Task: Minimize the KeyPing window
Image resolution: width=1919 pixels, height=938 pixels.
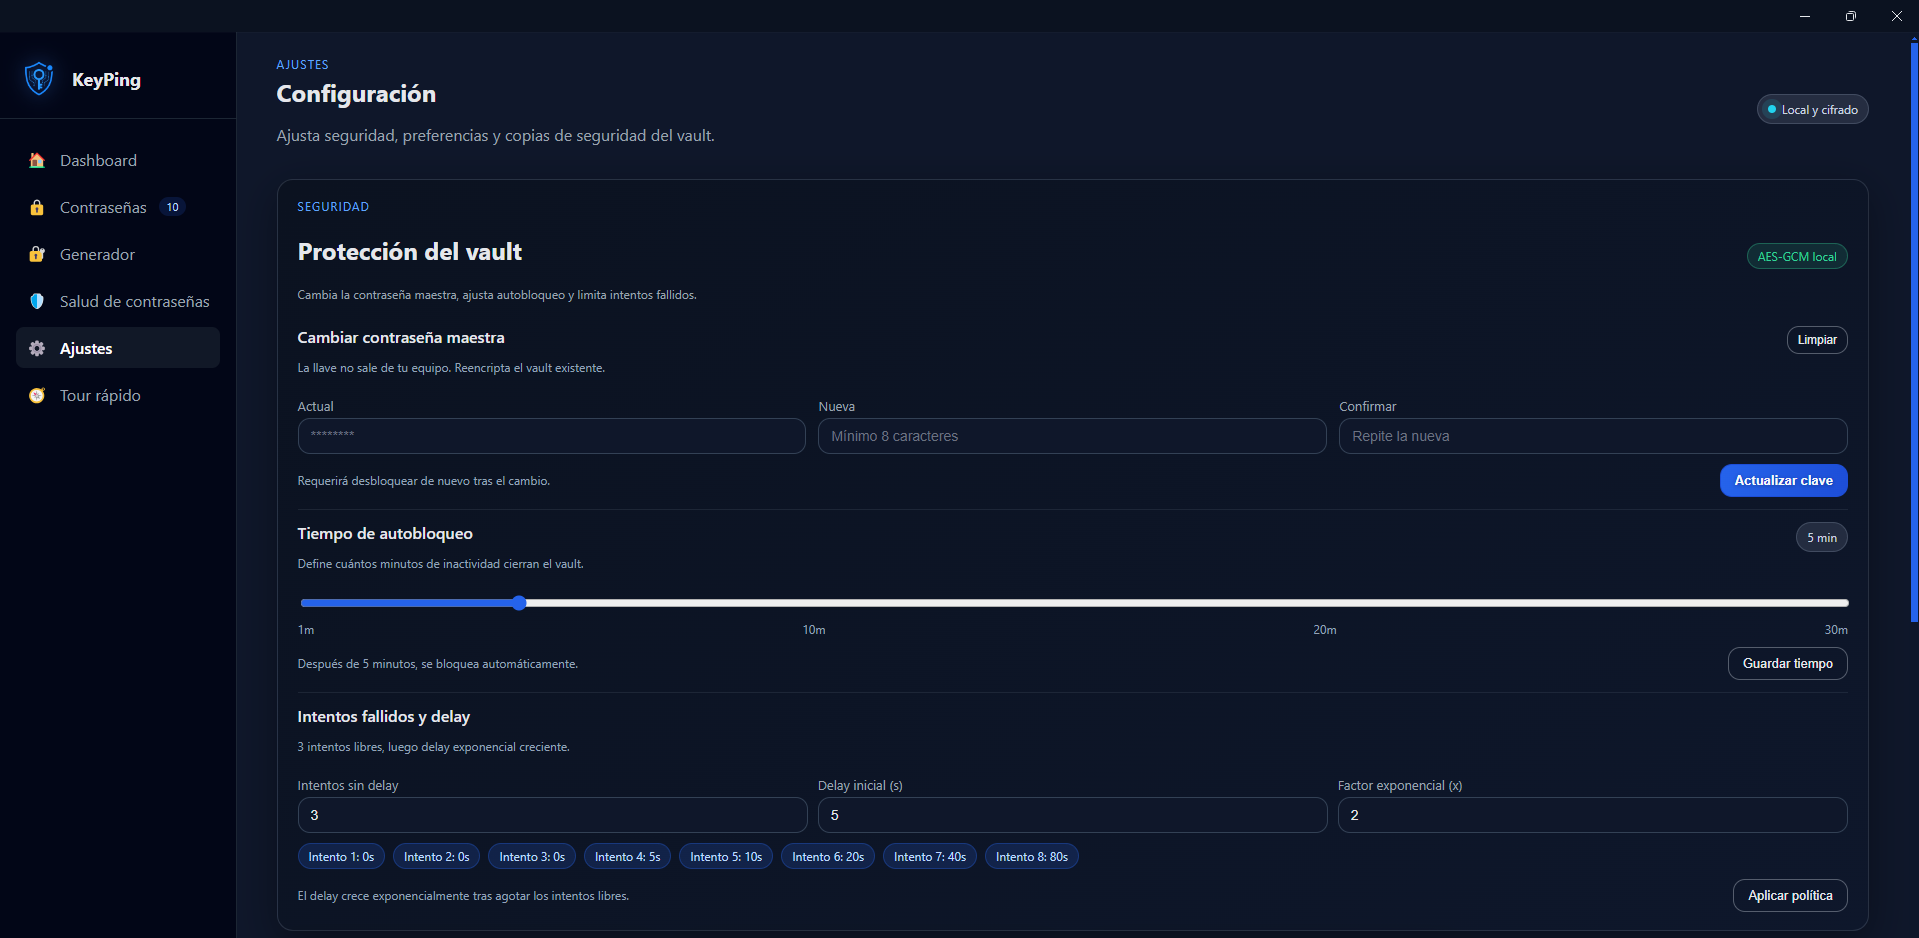Action: [x=1805, y=16]
